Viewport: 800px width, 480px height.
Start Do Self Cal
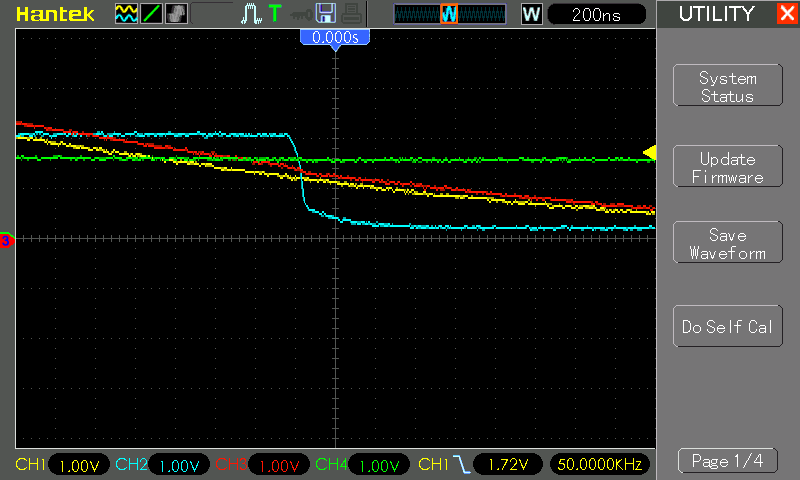(728, 326)
